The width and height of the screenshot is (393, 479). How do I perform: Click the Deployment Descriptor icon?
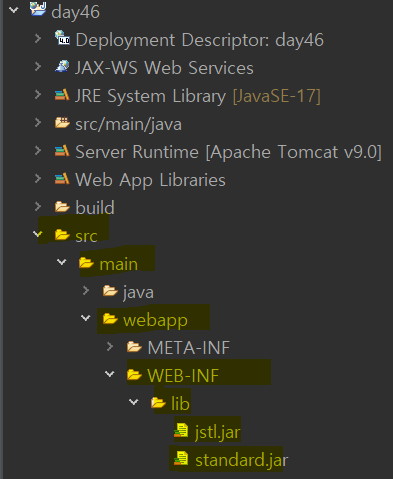tap(62, 37)
